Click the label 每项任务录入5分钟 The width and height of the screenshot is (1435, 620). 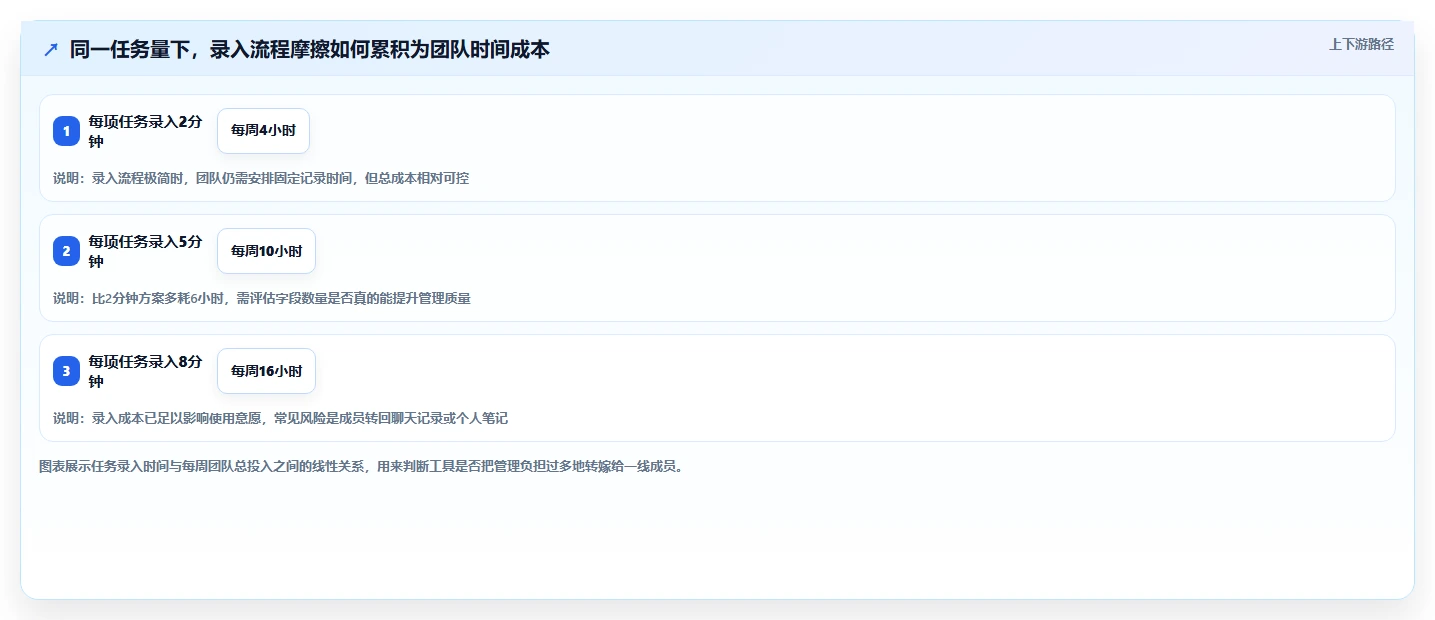tap(146, 251)
